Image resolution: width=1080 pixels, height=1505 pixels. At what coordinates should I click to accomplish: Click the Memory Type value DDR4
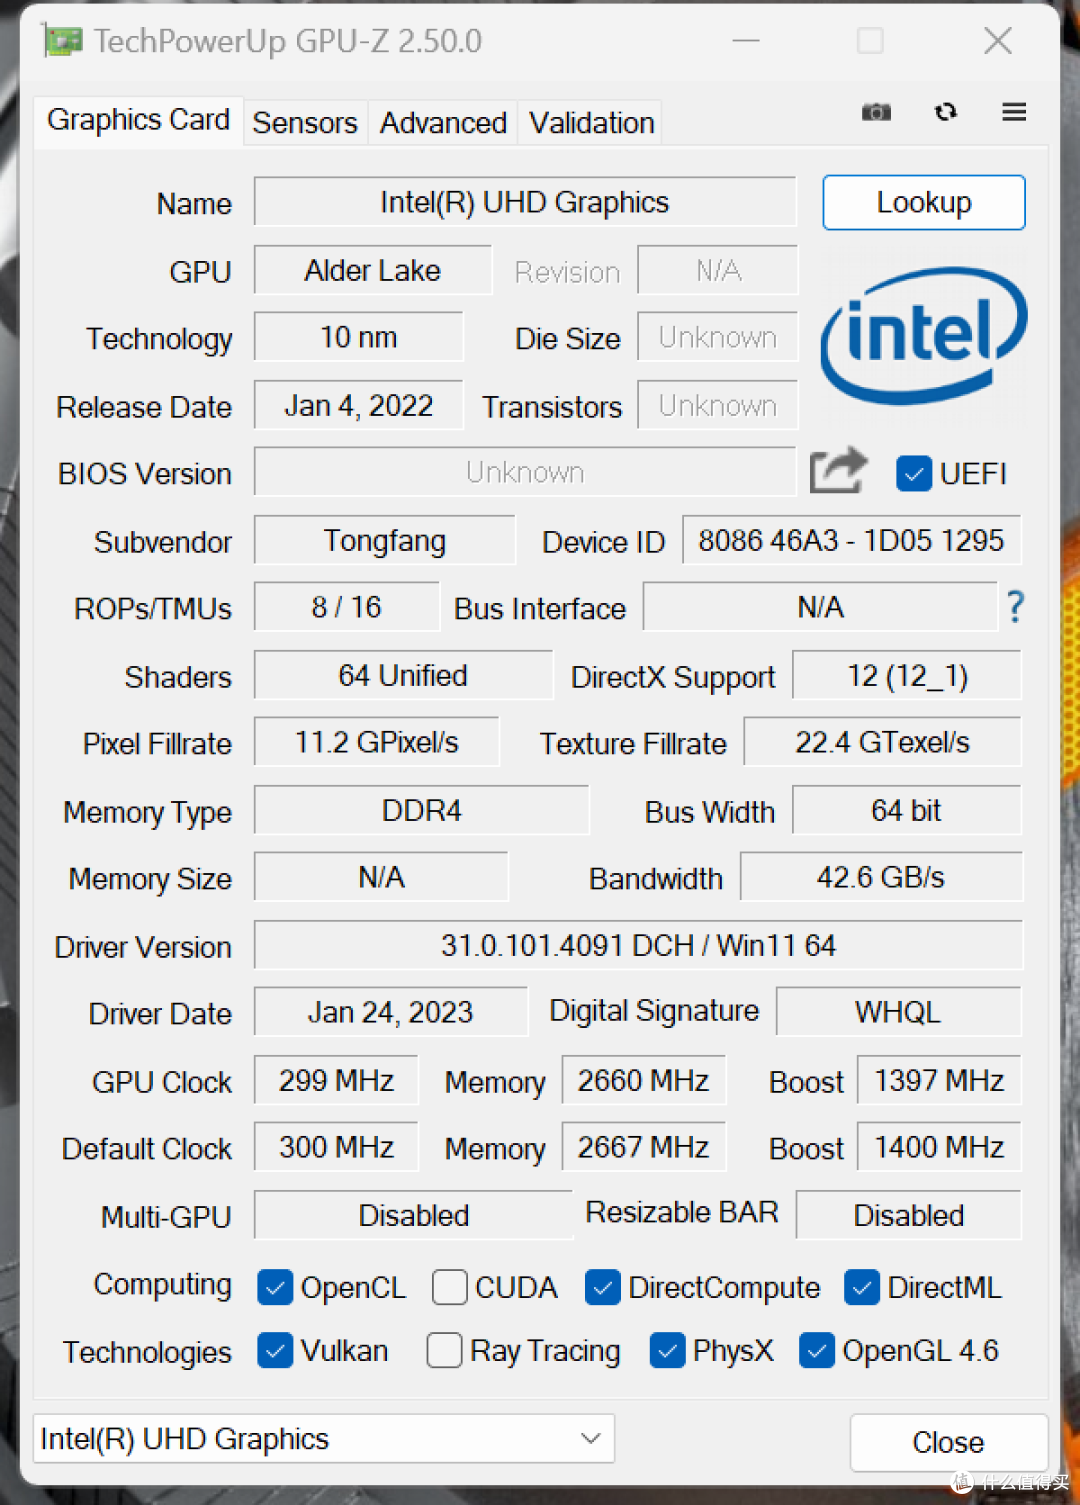[x=422, y=810]
